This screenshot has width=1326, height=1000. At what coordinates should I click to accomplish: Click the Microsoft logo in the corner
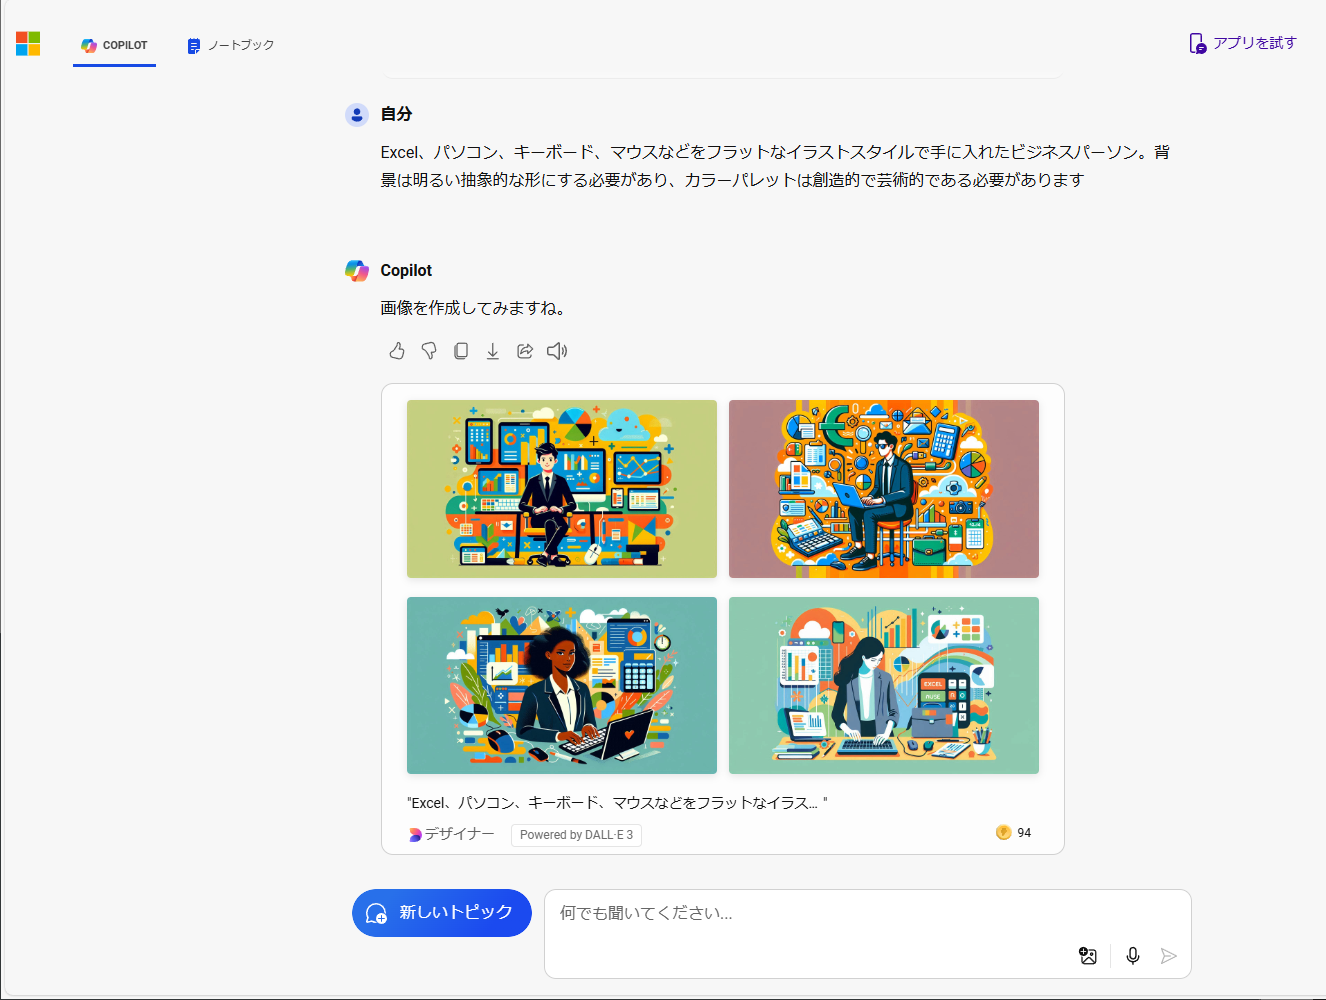click(28, 43)
